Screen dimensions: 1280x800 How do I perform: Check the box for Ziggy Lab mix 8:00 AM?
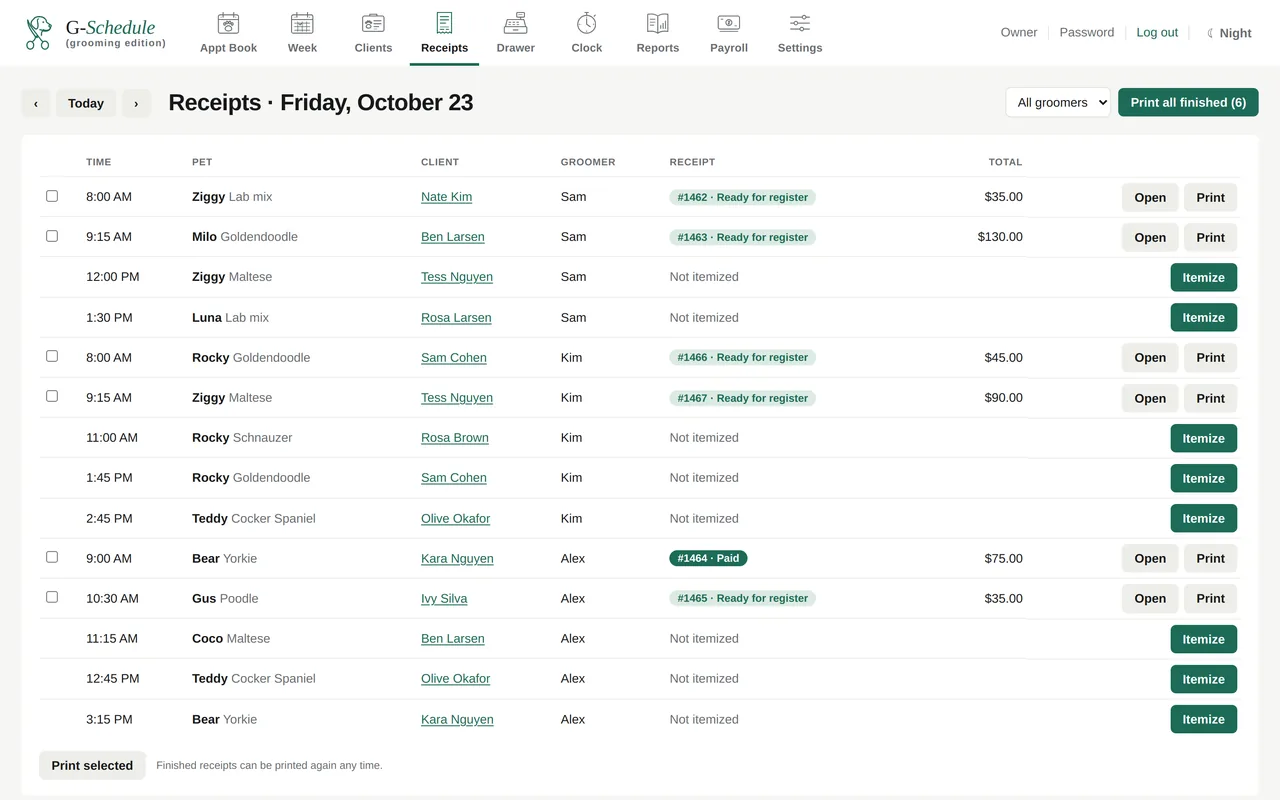52,196
